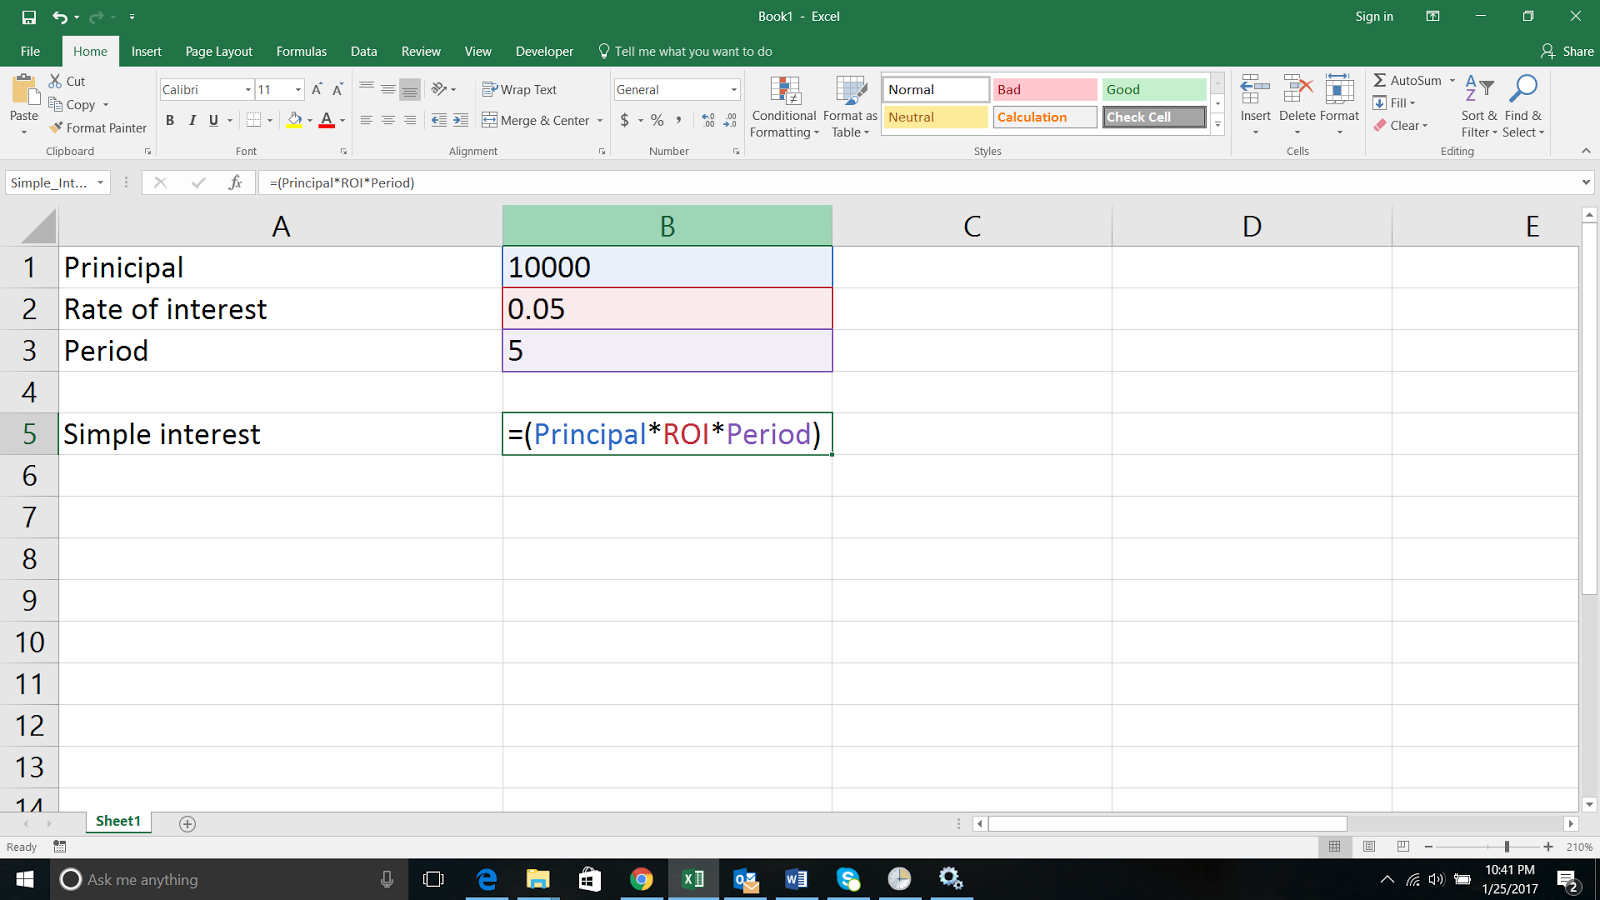Center-align the cell contents

tap(388, 120)
